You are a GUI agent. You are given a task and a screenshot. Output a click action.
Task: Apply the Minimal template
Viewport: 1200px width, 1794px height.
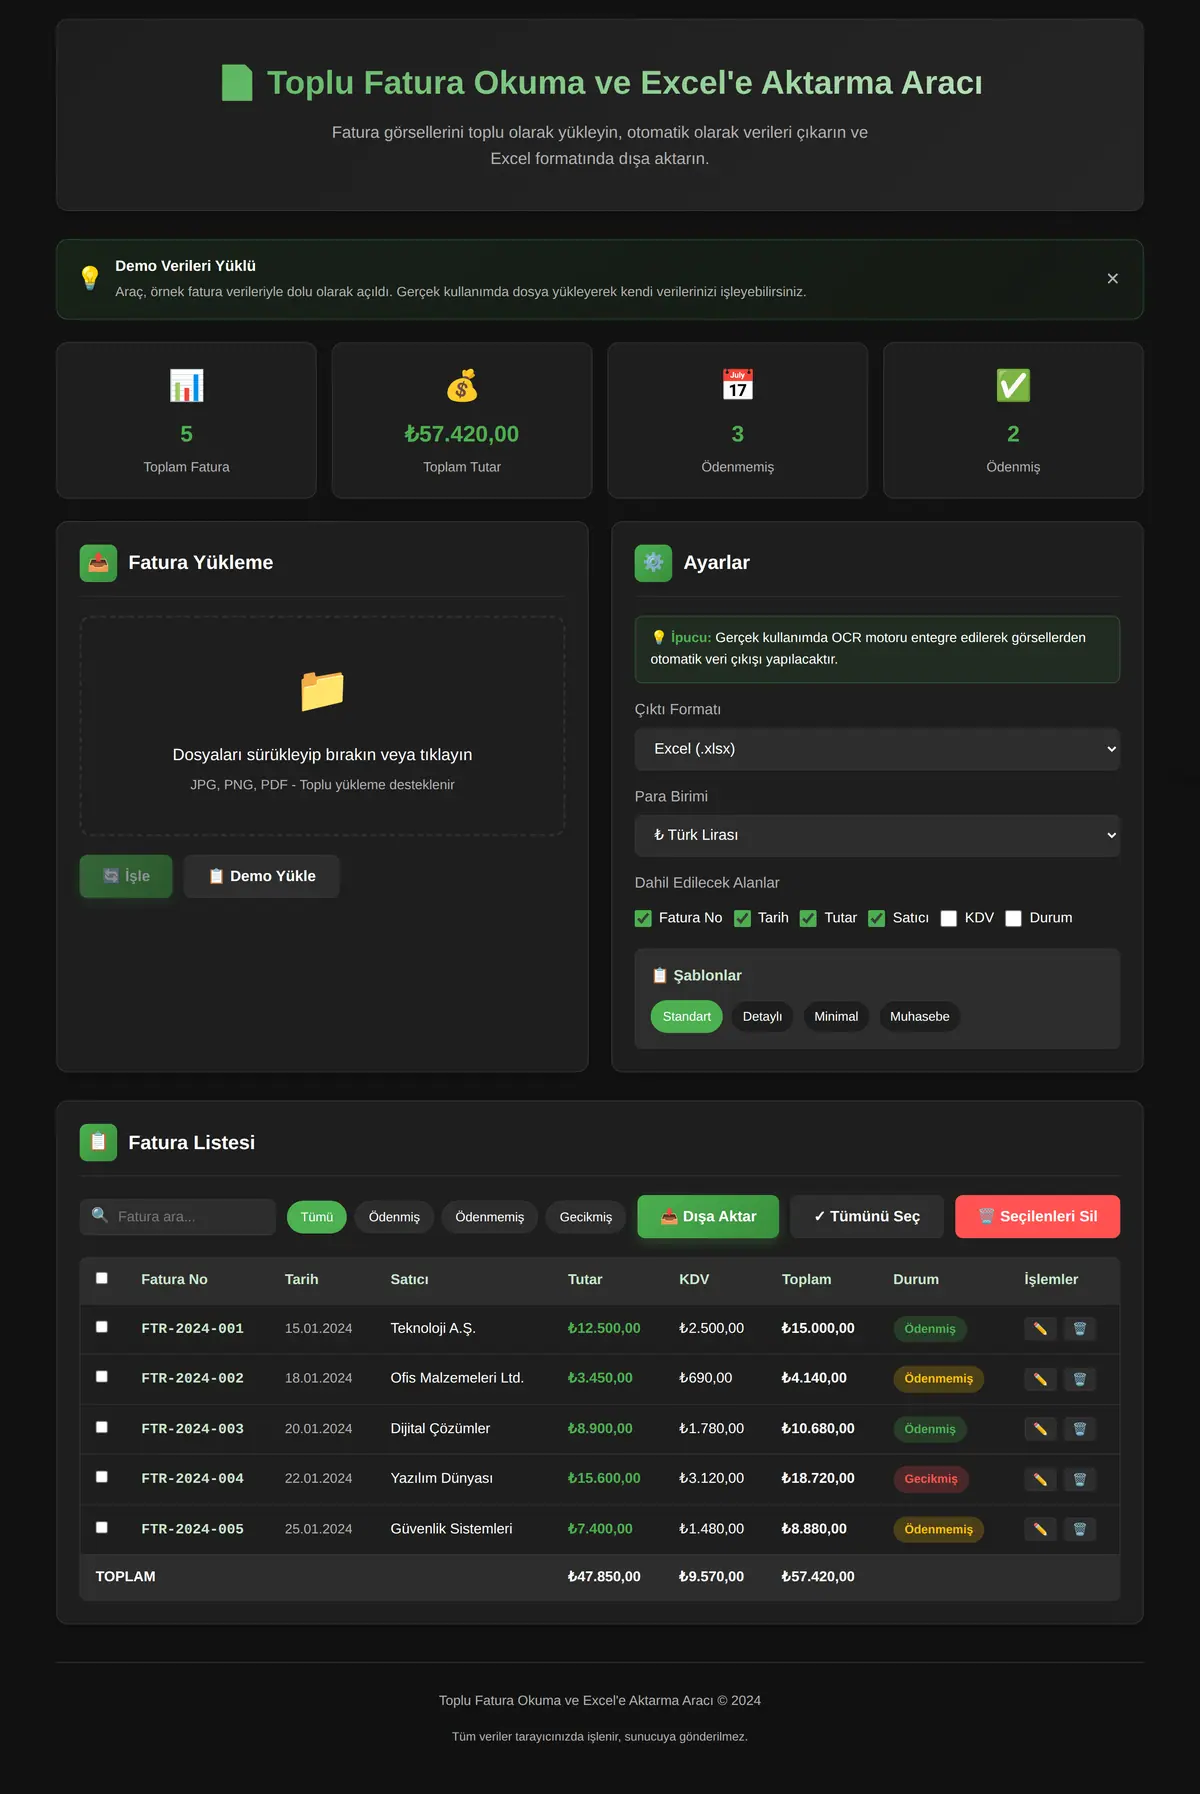[x=836, y=1017]
